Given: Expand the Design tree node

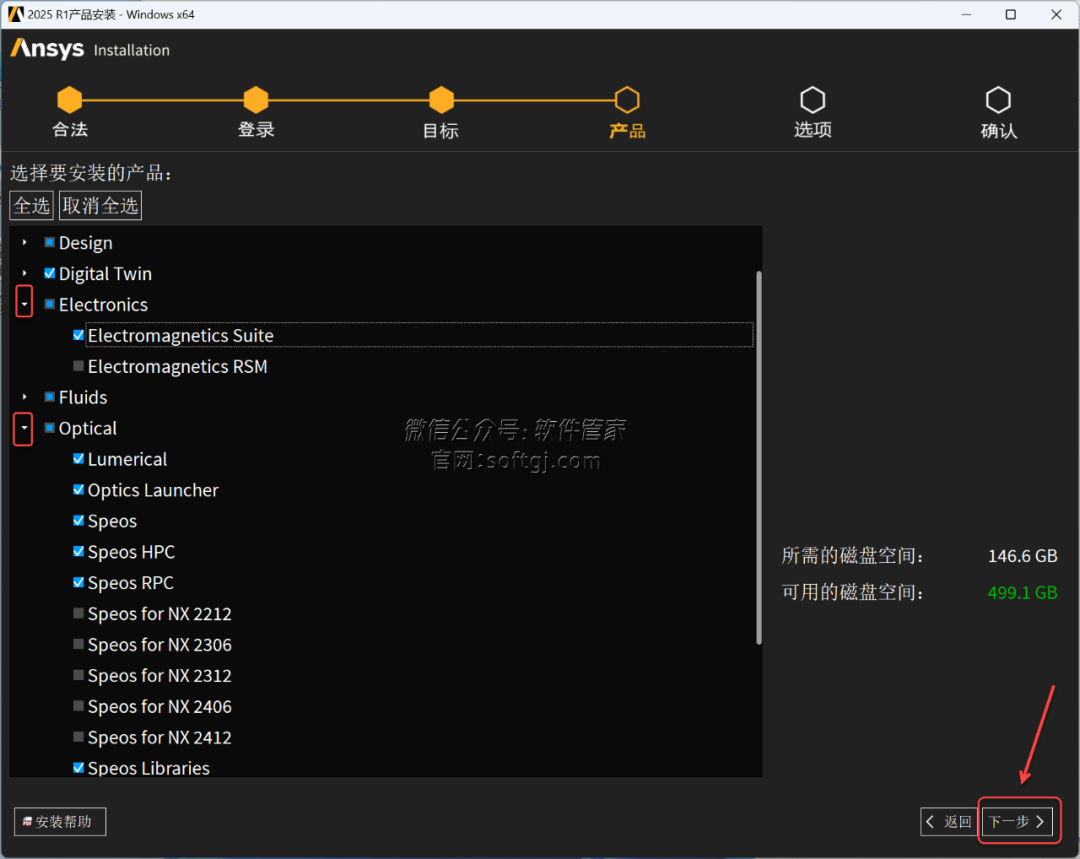Looking at the screenshot, I should (x=25, y=242).
